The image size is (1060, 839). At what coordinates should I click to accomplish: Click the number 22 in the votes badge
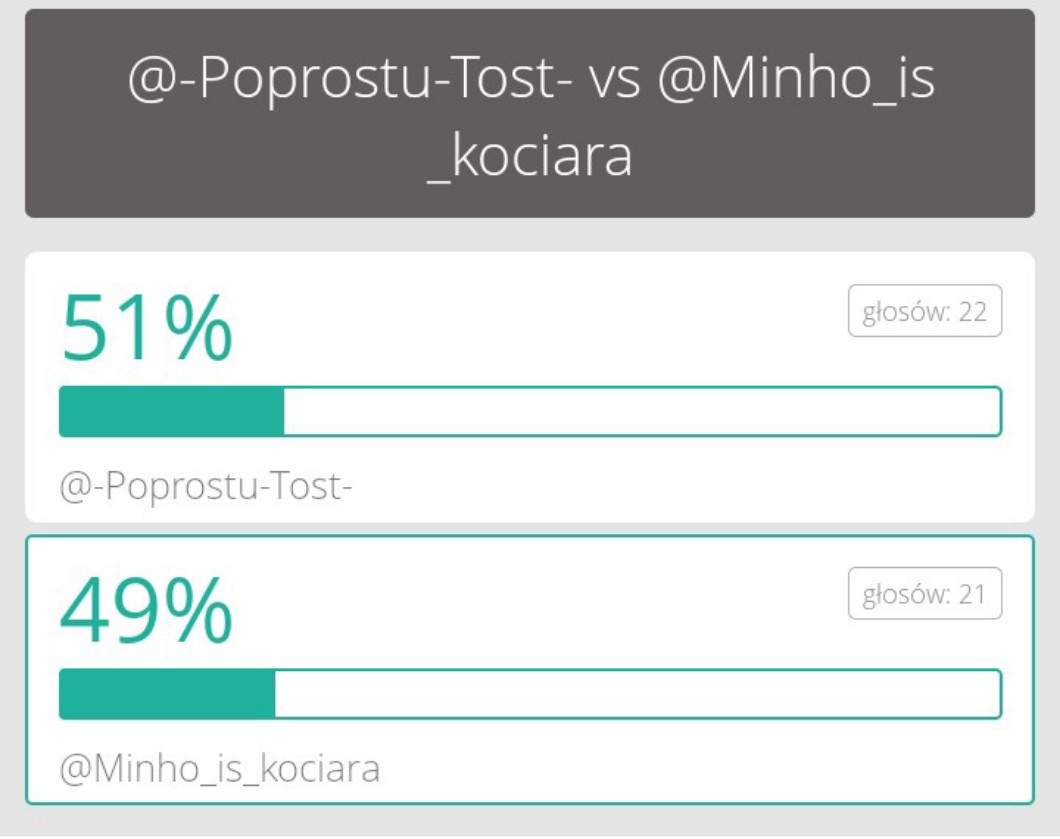[x=973, y=312]
